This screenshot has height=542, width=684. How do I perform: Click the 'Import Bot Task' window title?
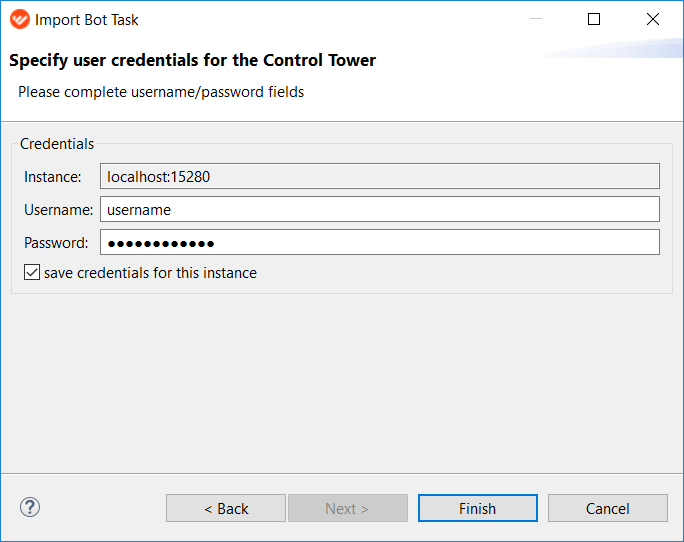click(86, 20)
